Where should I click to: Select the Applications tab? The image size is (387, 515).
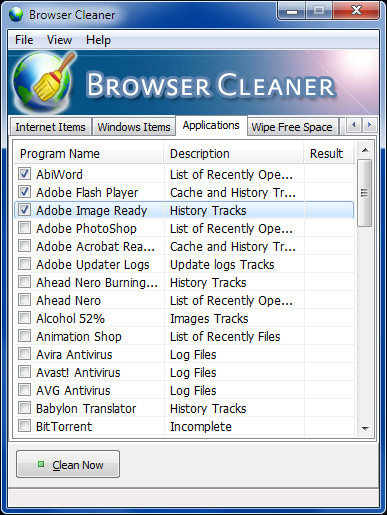211,125
